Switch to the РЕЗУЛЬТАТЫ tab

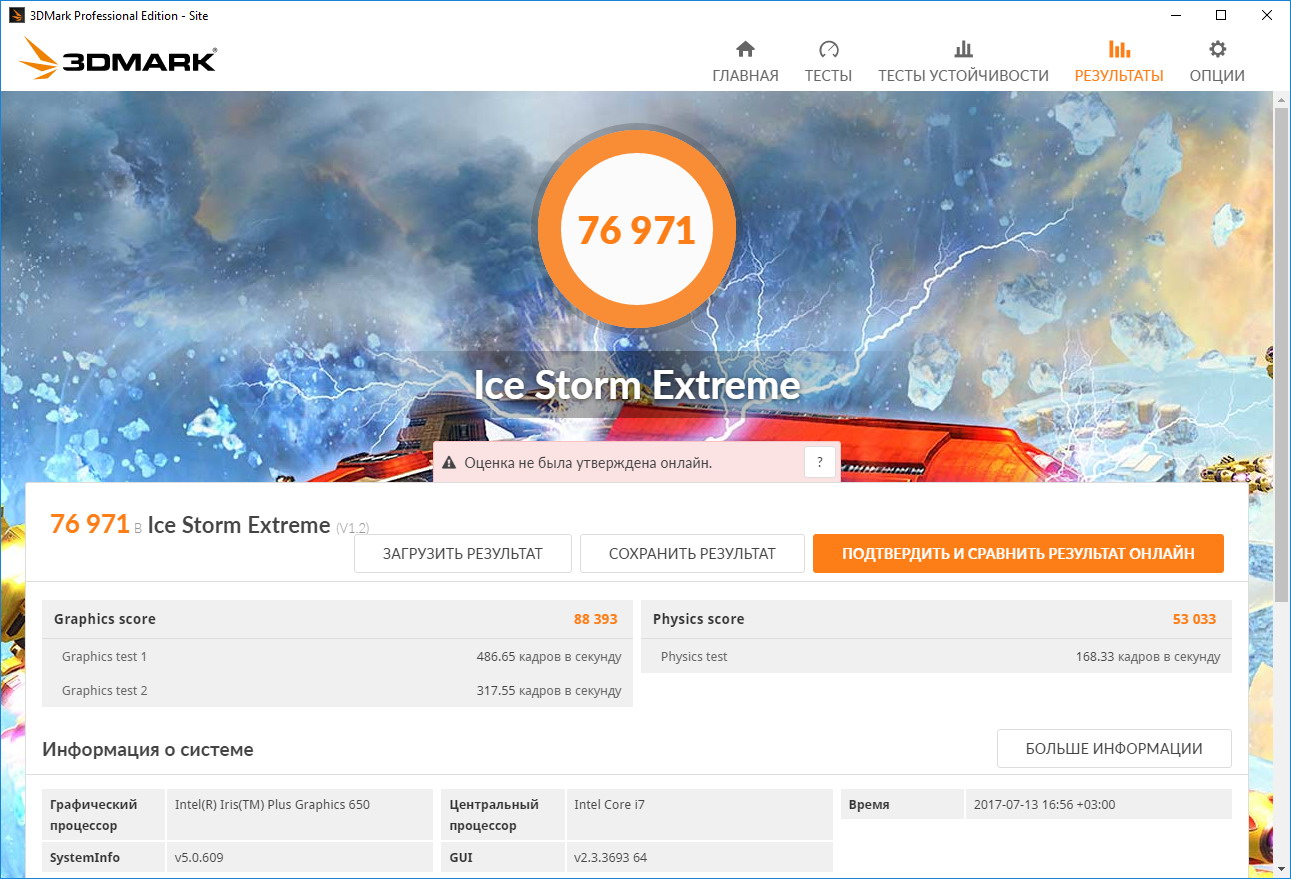tap(1118, 62)
